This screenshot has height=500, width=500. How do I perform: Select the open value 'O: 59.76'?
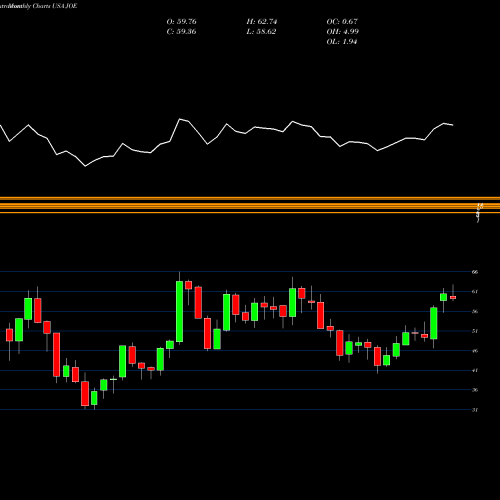(x=182, y=22)
